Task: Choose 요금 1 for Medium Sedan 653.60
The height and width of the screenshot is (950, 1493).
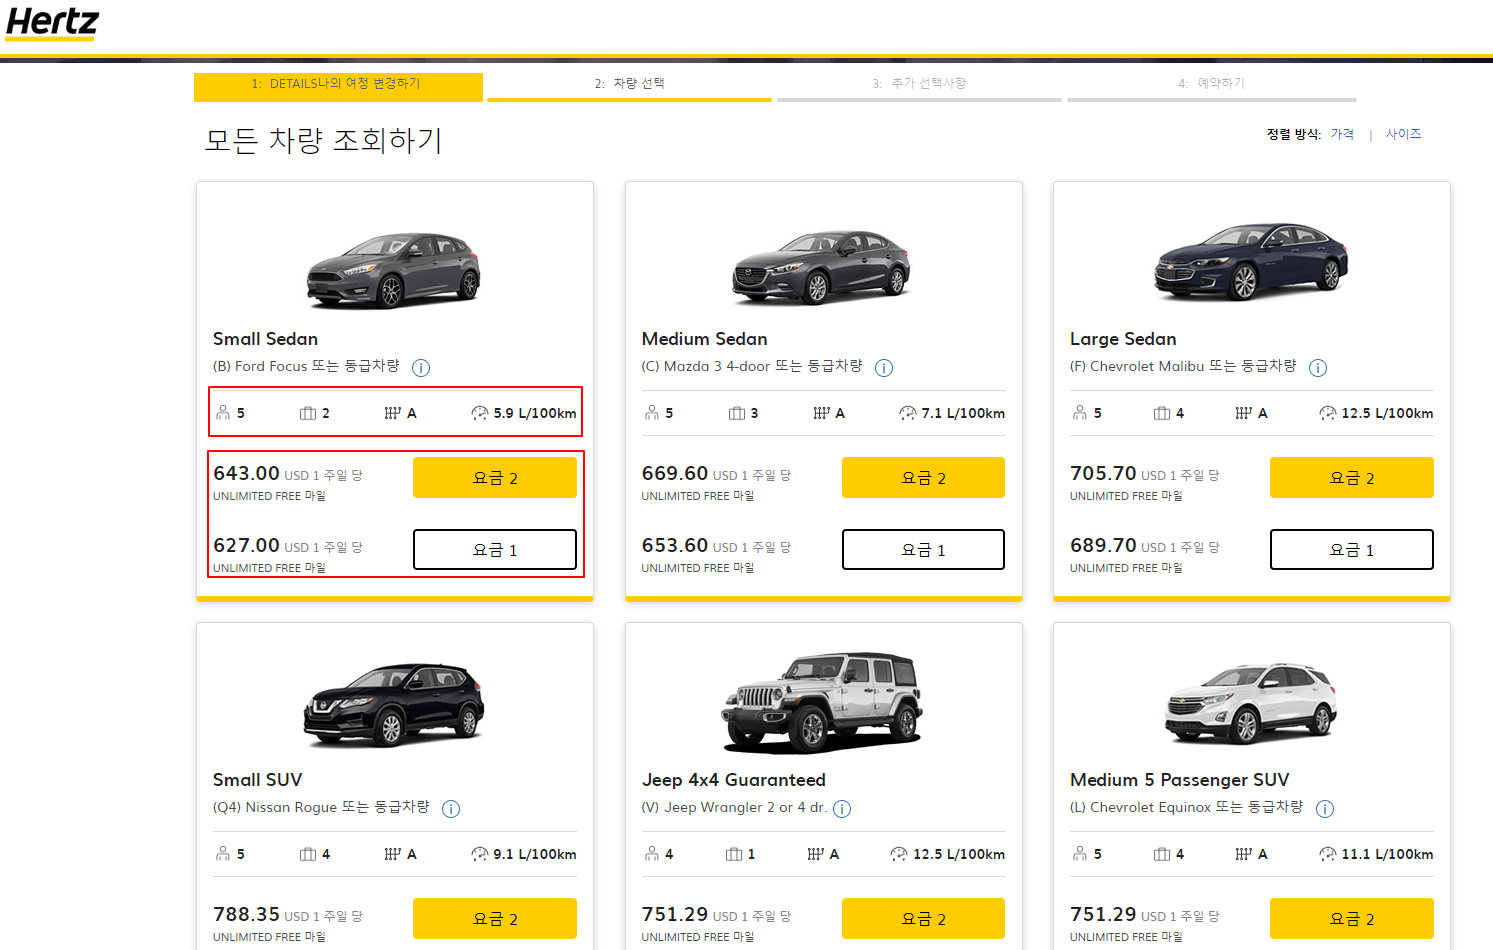Action: (923, 550)
